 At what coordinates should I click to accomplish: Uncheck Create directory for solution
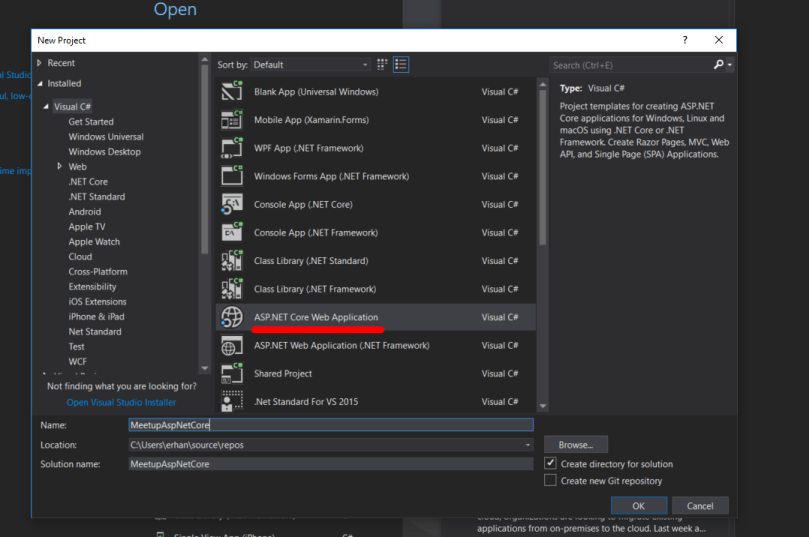click(550, 464)
